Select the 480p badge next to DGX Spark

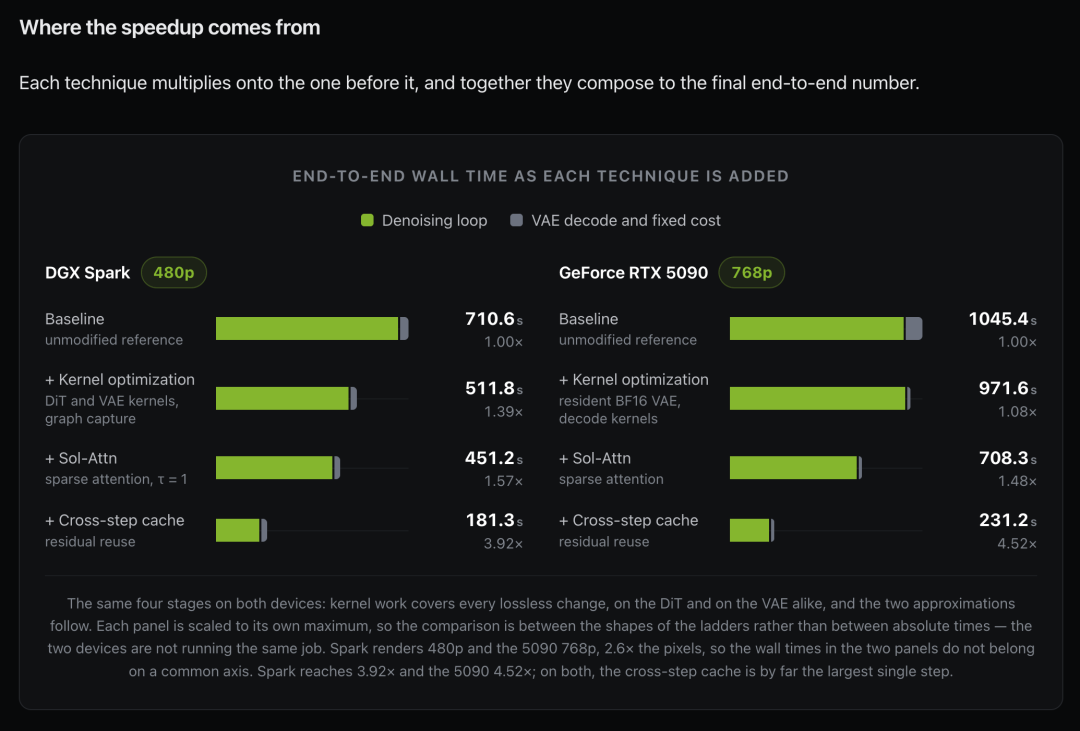tap(174, 273)
